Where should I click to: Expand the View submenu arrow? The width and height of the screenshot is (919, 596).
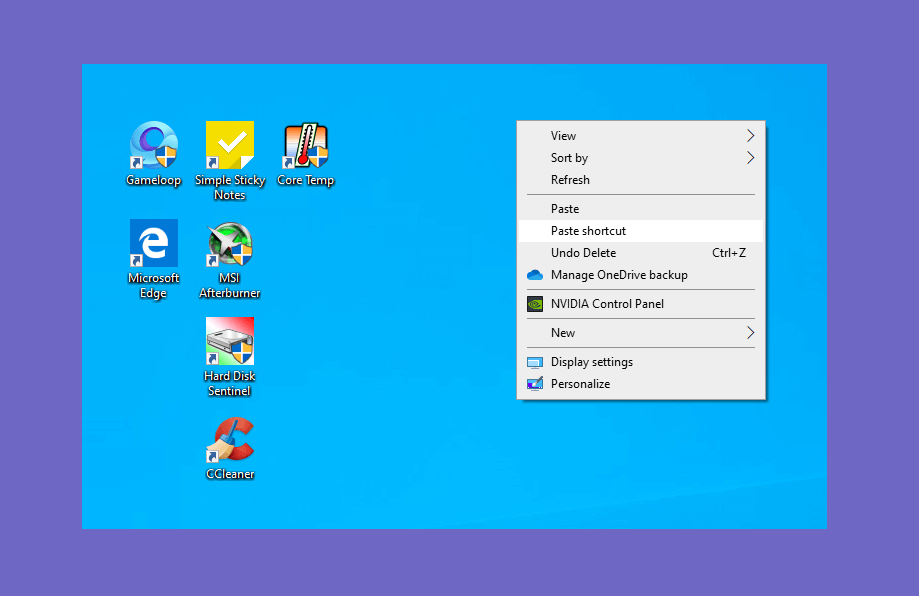[x=750, y=136]
